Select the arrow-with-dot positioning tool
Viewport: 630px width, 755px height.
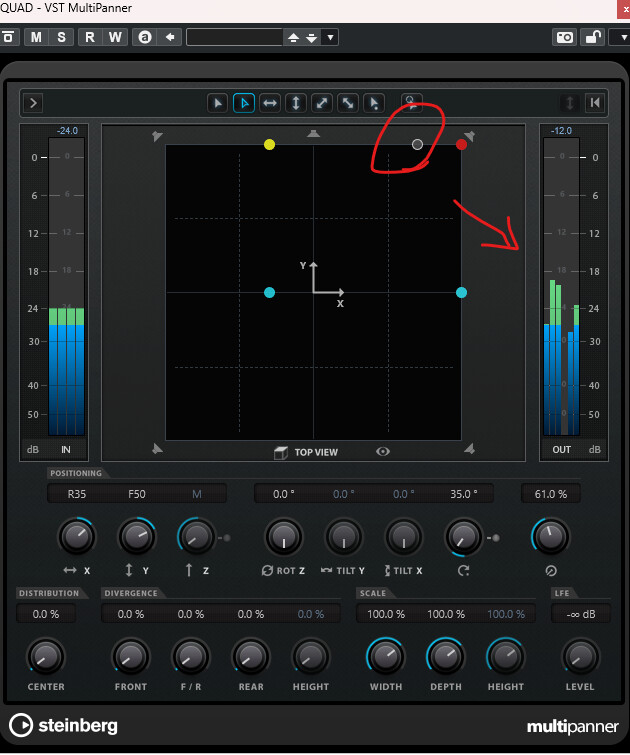coord(374,103)
